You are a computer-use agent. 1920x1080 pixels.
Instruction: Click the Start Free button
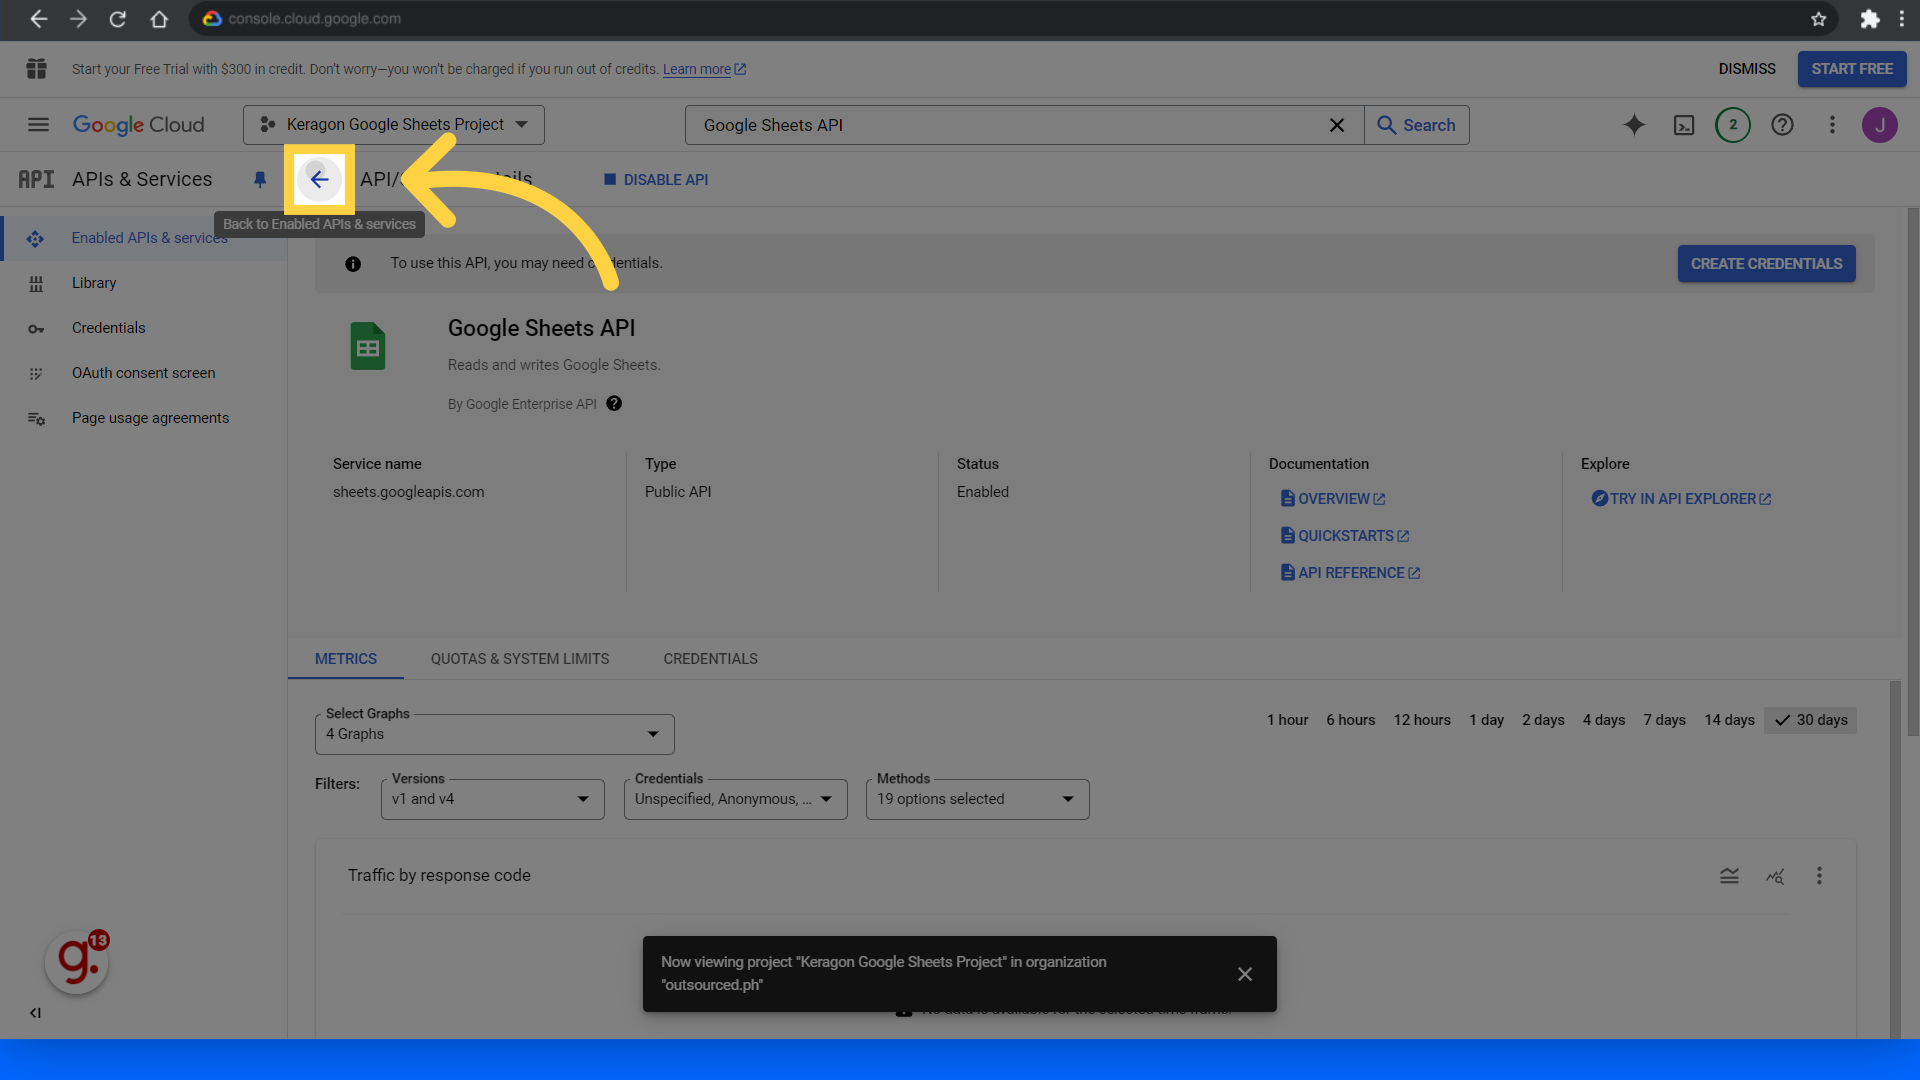coord(1852,69)
